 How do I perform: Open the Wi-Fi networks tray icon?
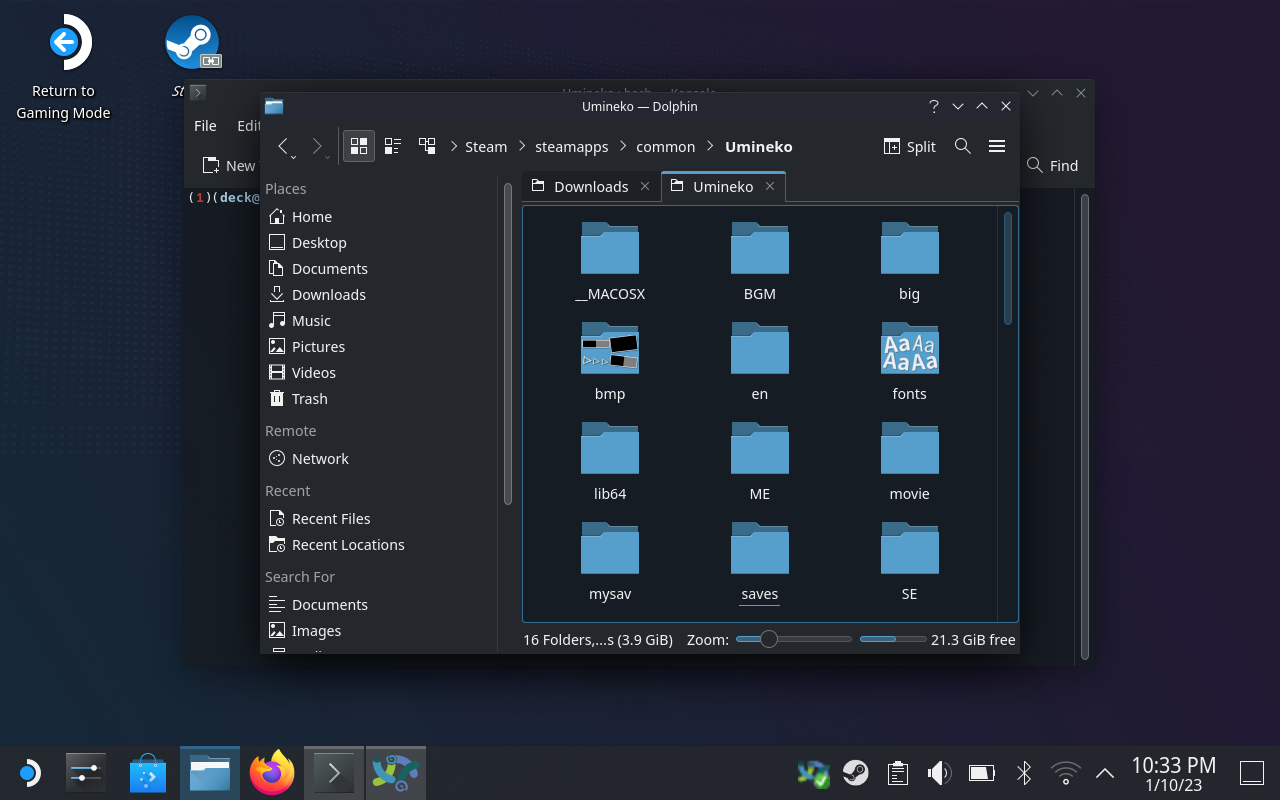pyautogui.click(x=1066, y=773)
